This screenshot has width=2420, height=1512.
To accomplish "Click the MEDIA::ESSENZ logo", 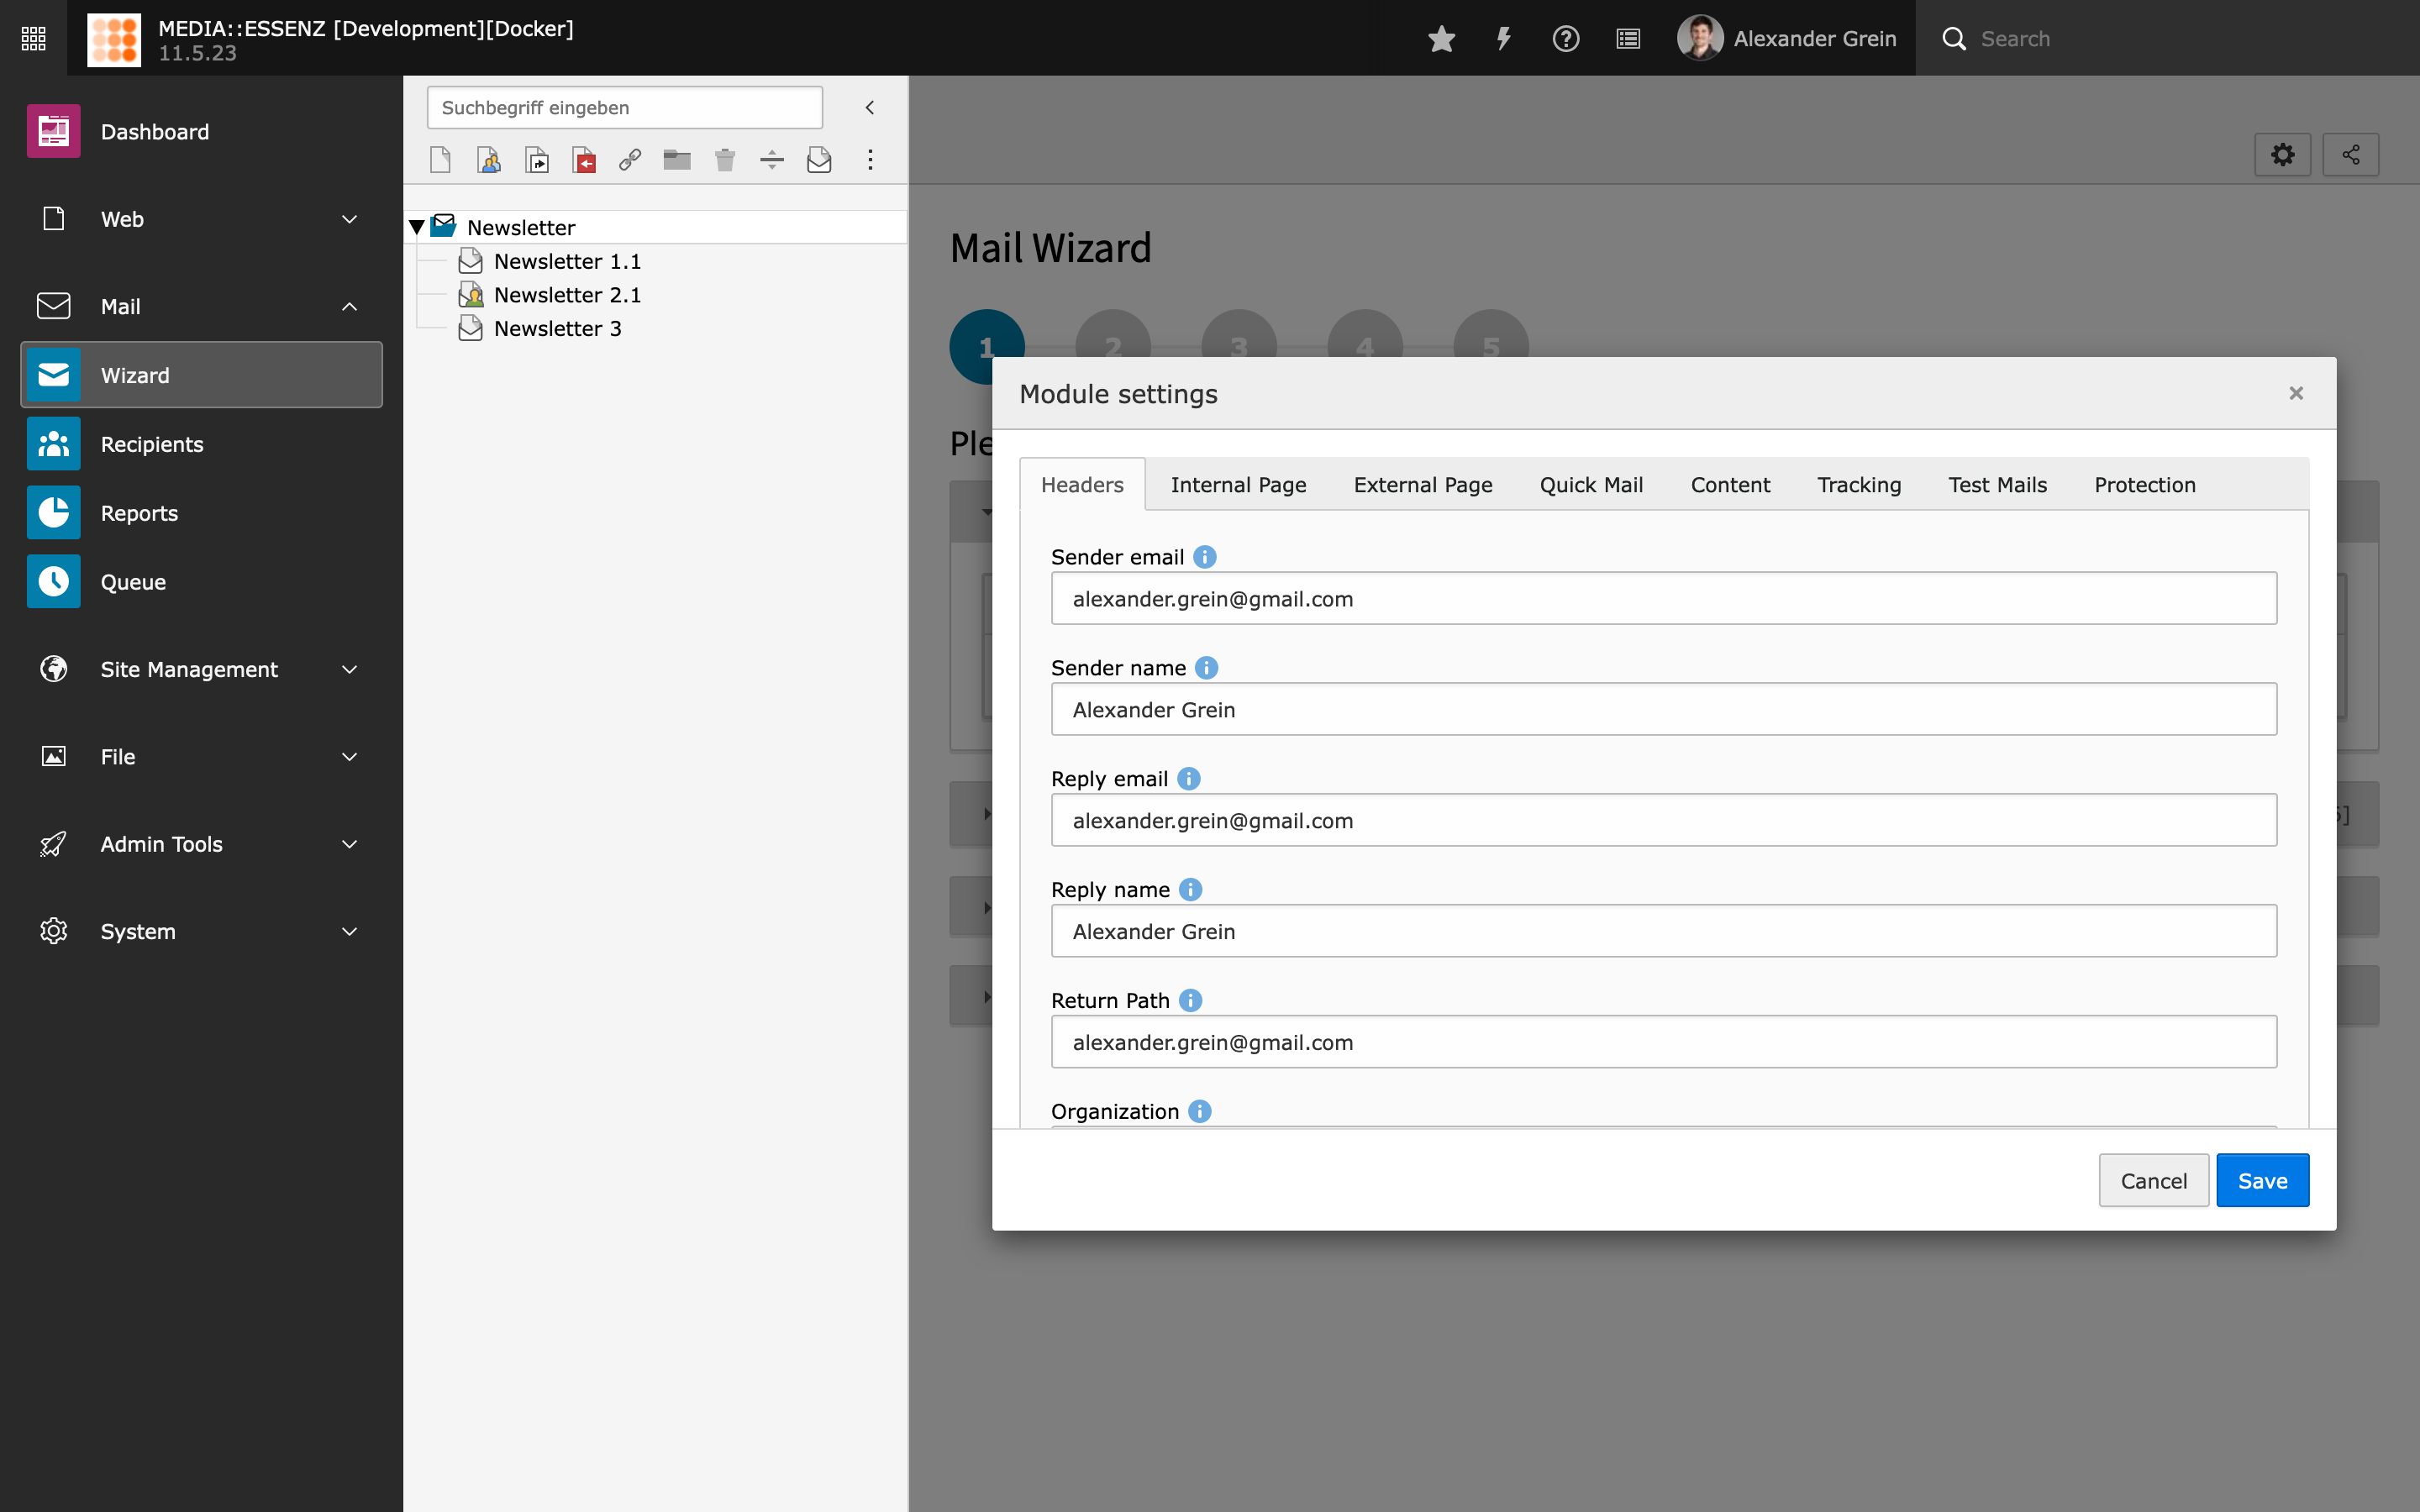I will coord(114,39).
